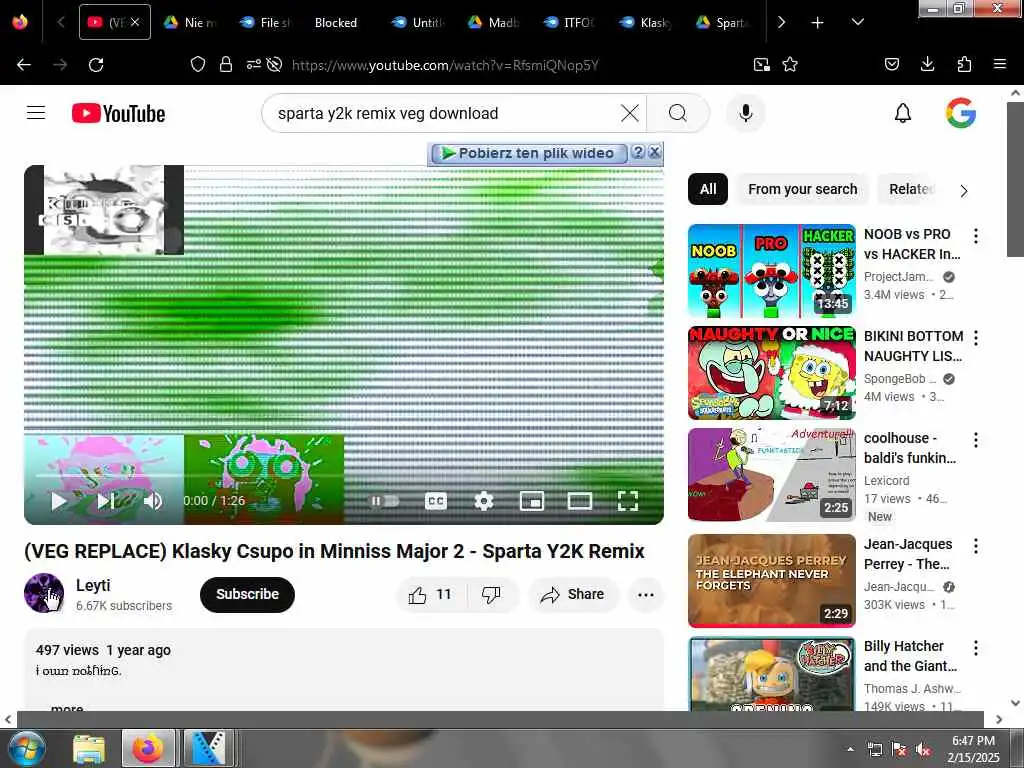
Task: Share this video
Action: (x=573, y=594)
